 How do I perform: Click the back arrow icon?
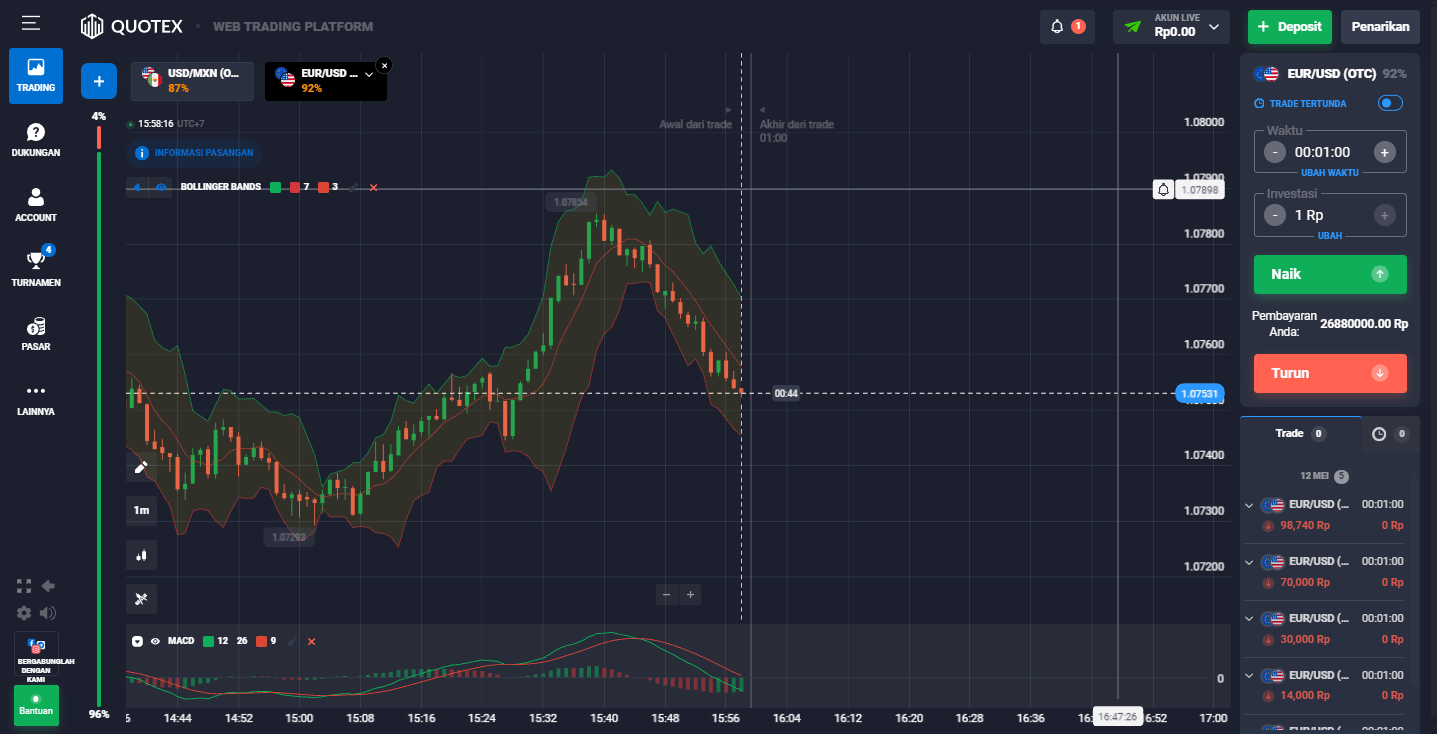pos(47,586)
